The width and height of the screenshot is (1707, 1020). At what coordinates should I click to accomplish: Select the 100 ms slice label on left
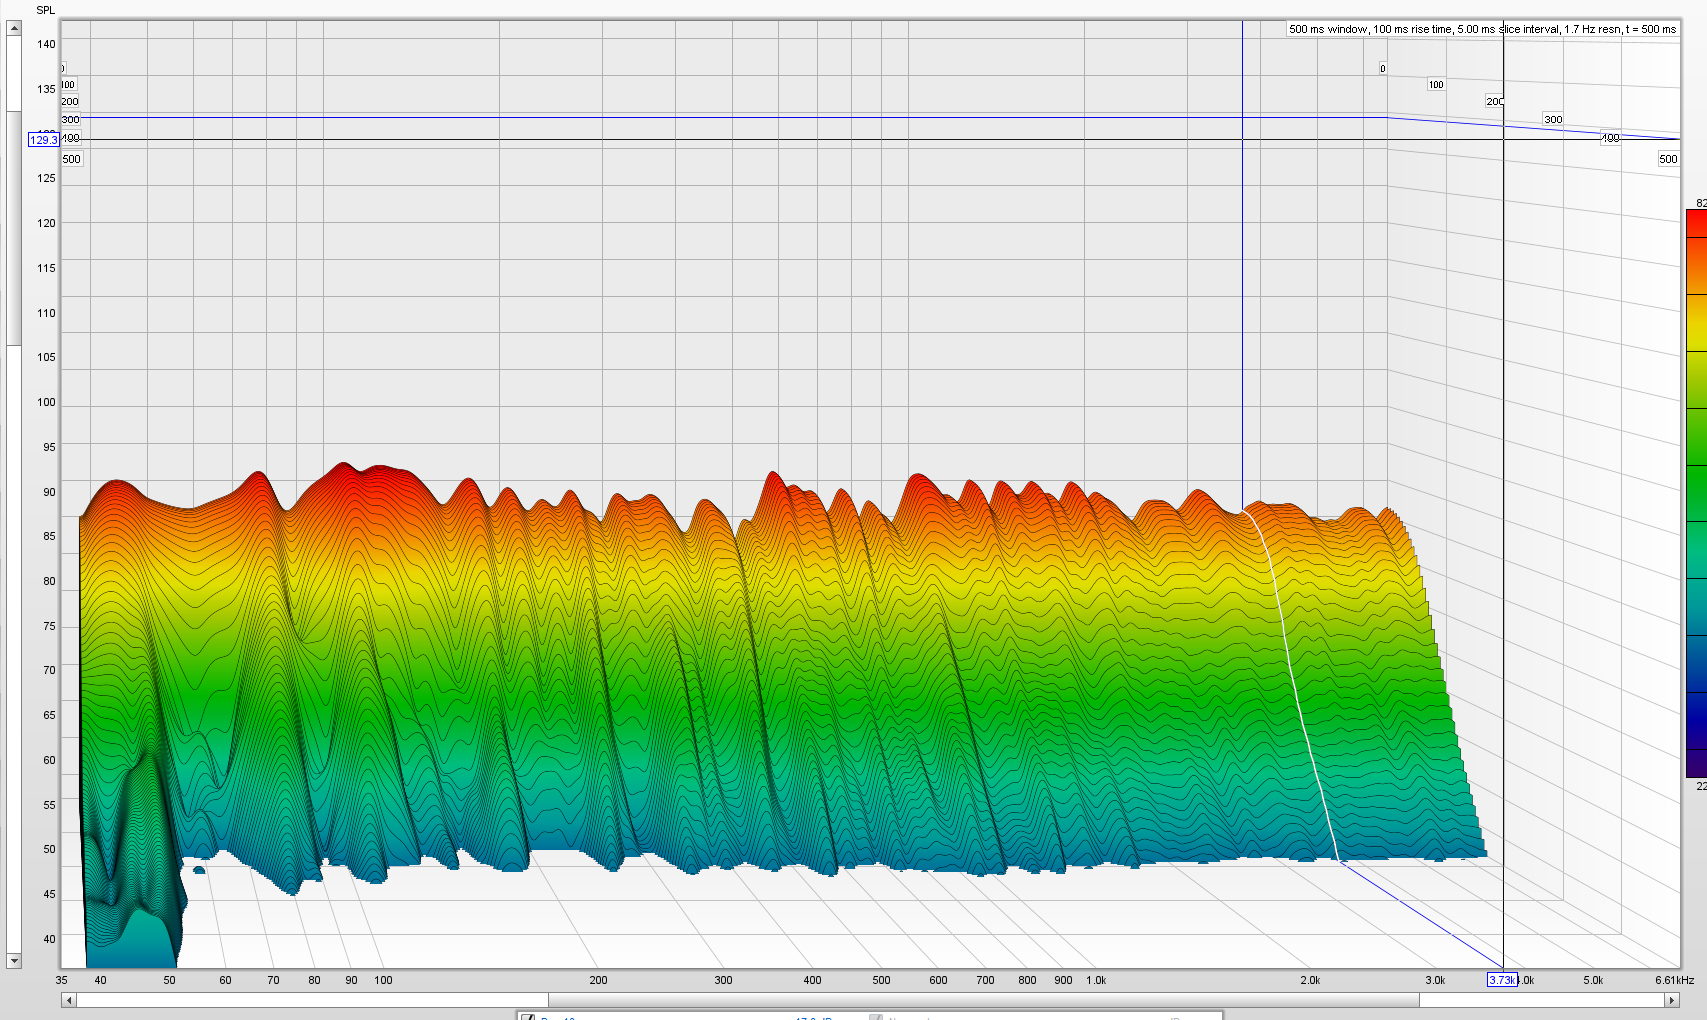(x=66, y=84)
